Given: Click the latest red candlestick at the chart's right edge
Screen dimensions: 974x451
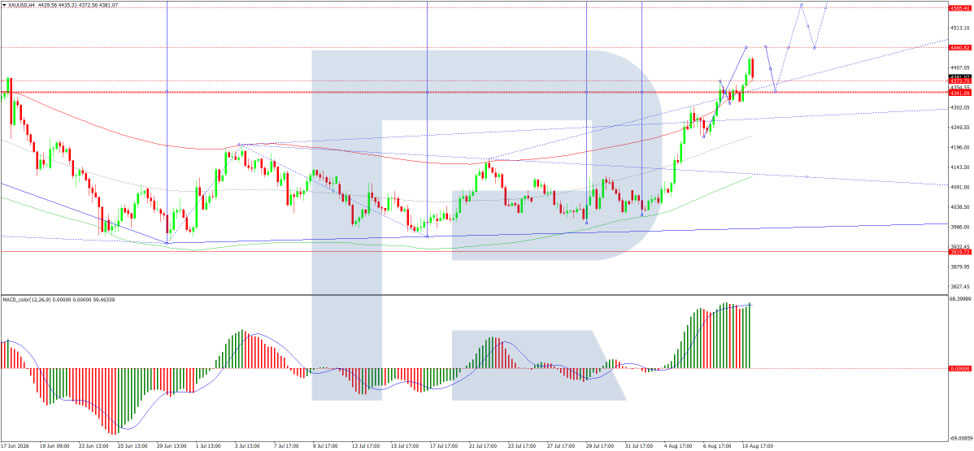Looking at the screenshot, I should pyautogui.click(x=752, y=68).
